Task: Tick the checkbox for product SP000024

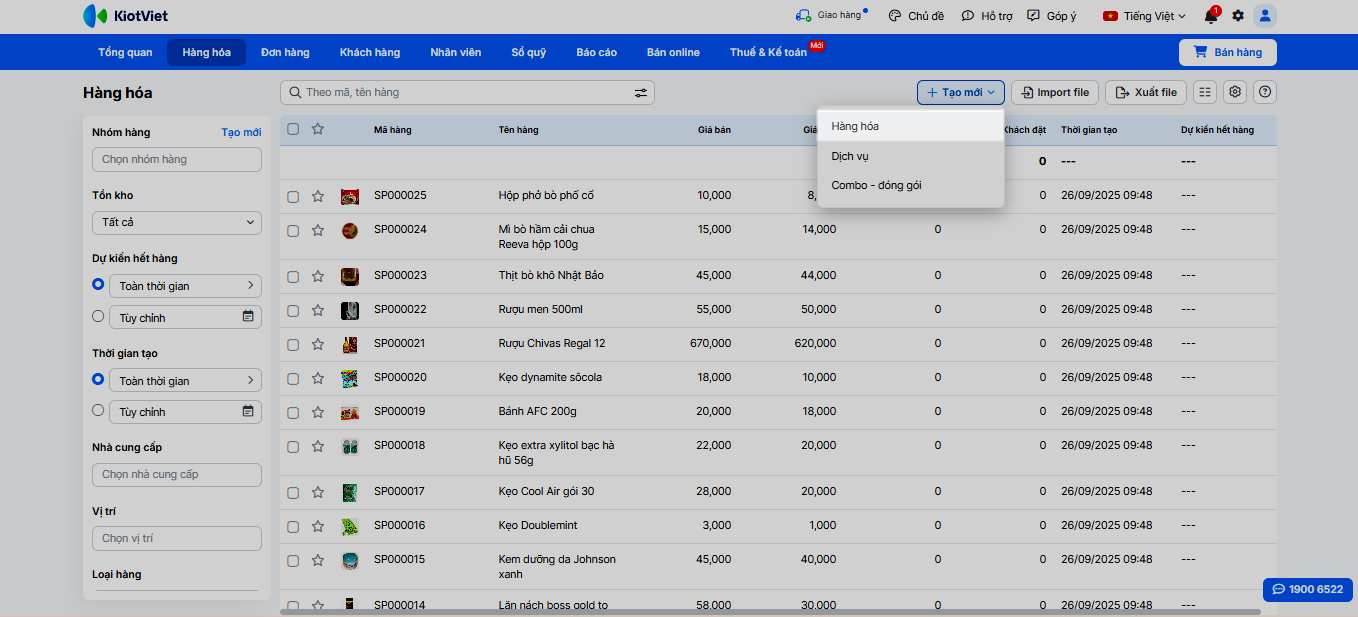Action: (293, 230)
